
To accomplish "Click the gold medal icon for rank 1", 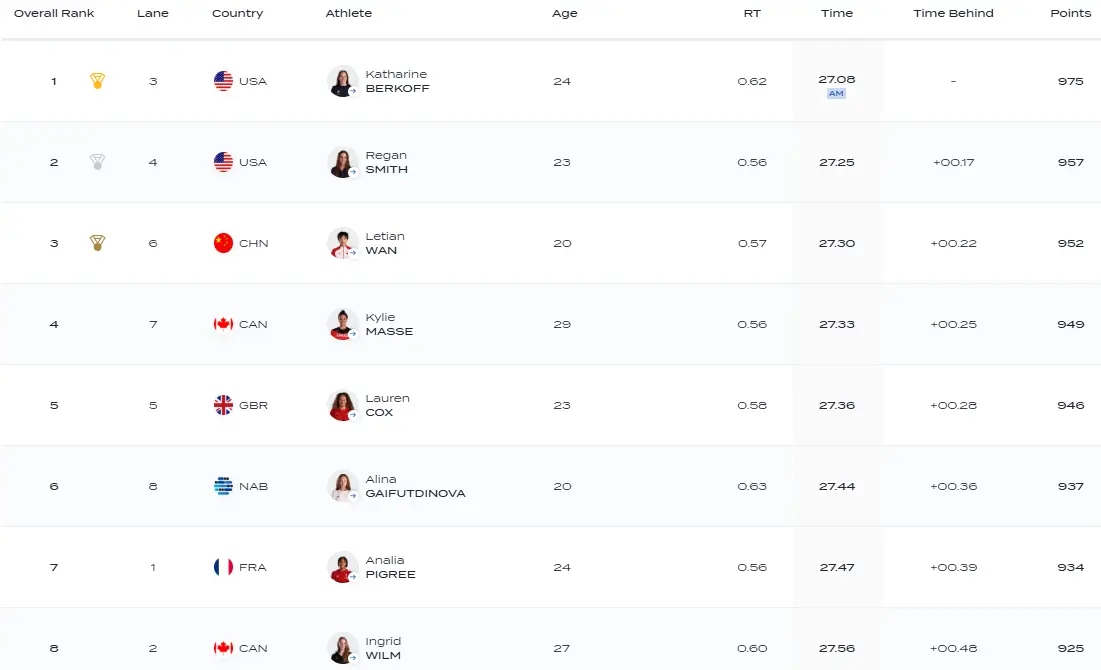I will coord(97,81).
